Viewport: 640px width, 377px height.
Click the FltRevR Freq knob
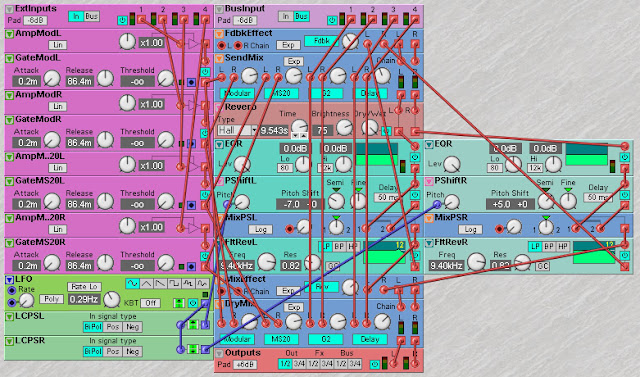tap(476, 262)
